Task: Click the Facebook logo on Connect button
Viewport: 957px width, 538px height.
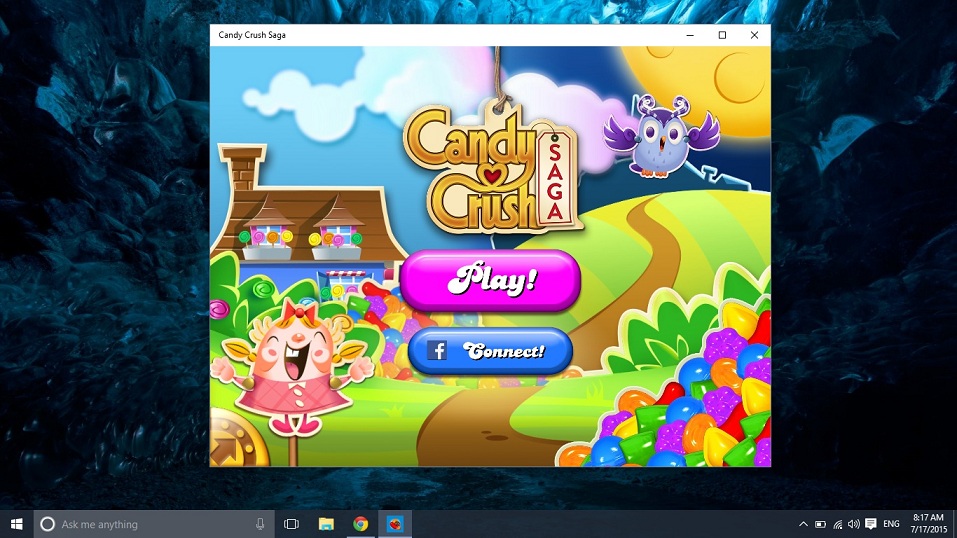Action: point(437,350)
